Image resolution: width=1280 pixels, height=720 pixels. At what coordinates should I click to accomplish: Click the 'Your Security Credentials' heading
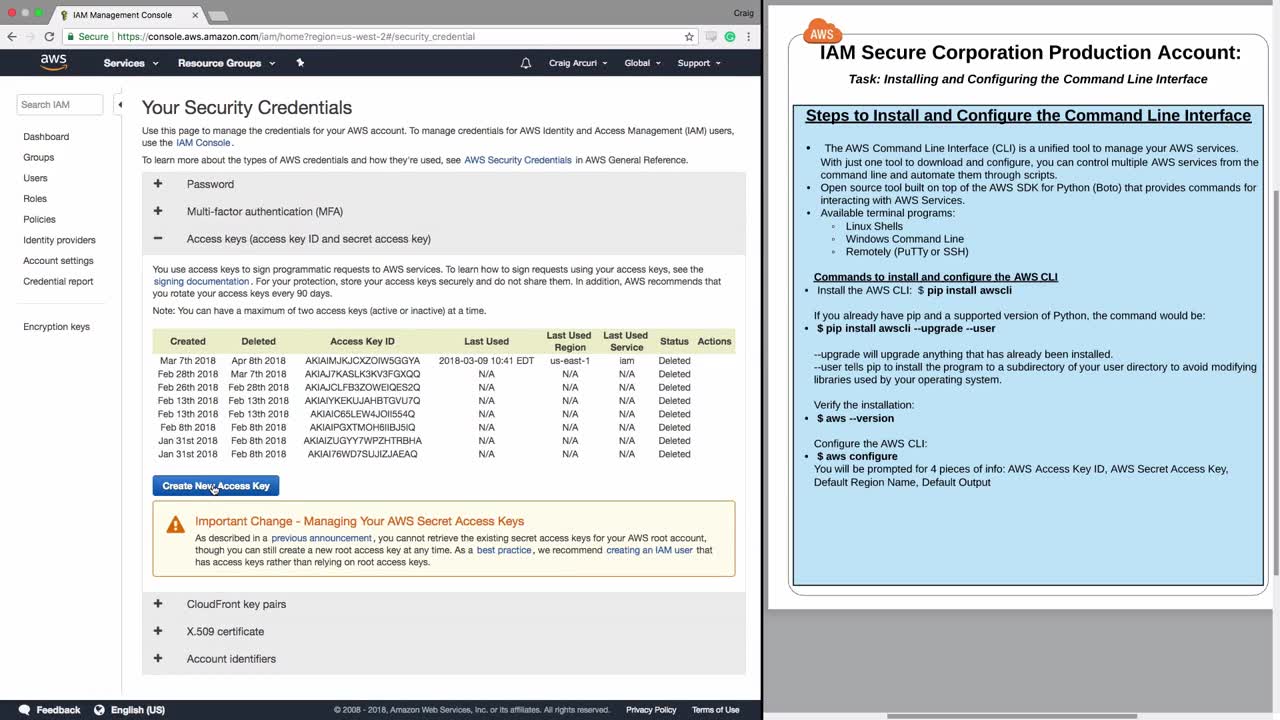click(247, 107)
